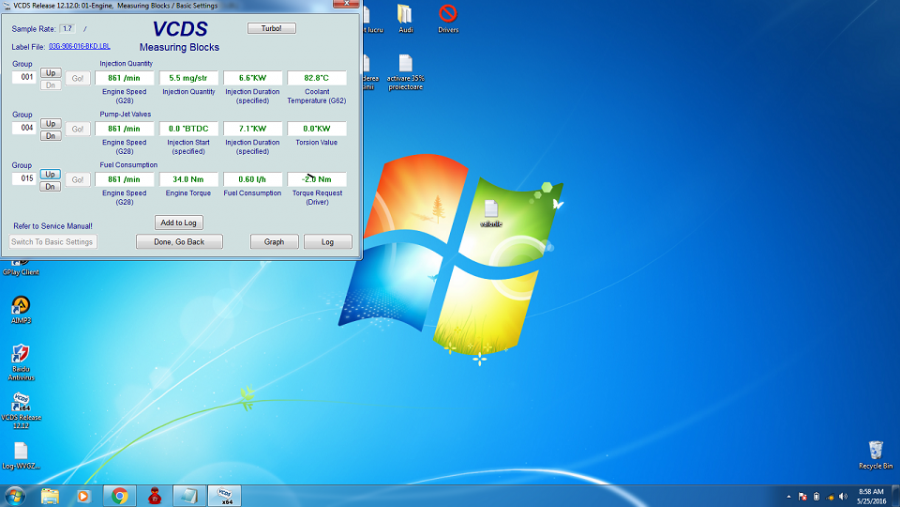The width and height of the screenshot is (900, 507).
Task: Open the AIMP3 desktop shortcut
Action: tap(20, 306)
